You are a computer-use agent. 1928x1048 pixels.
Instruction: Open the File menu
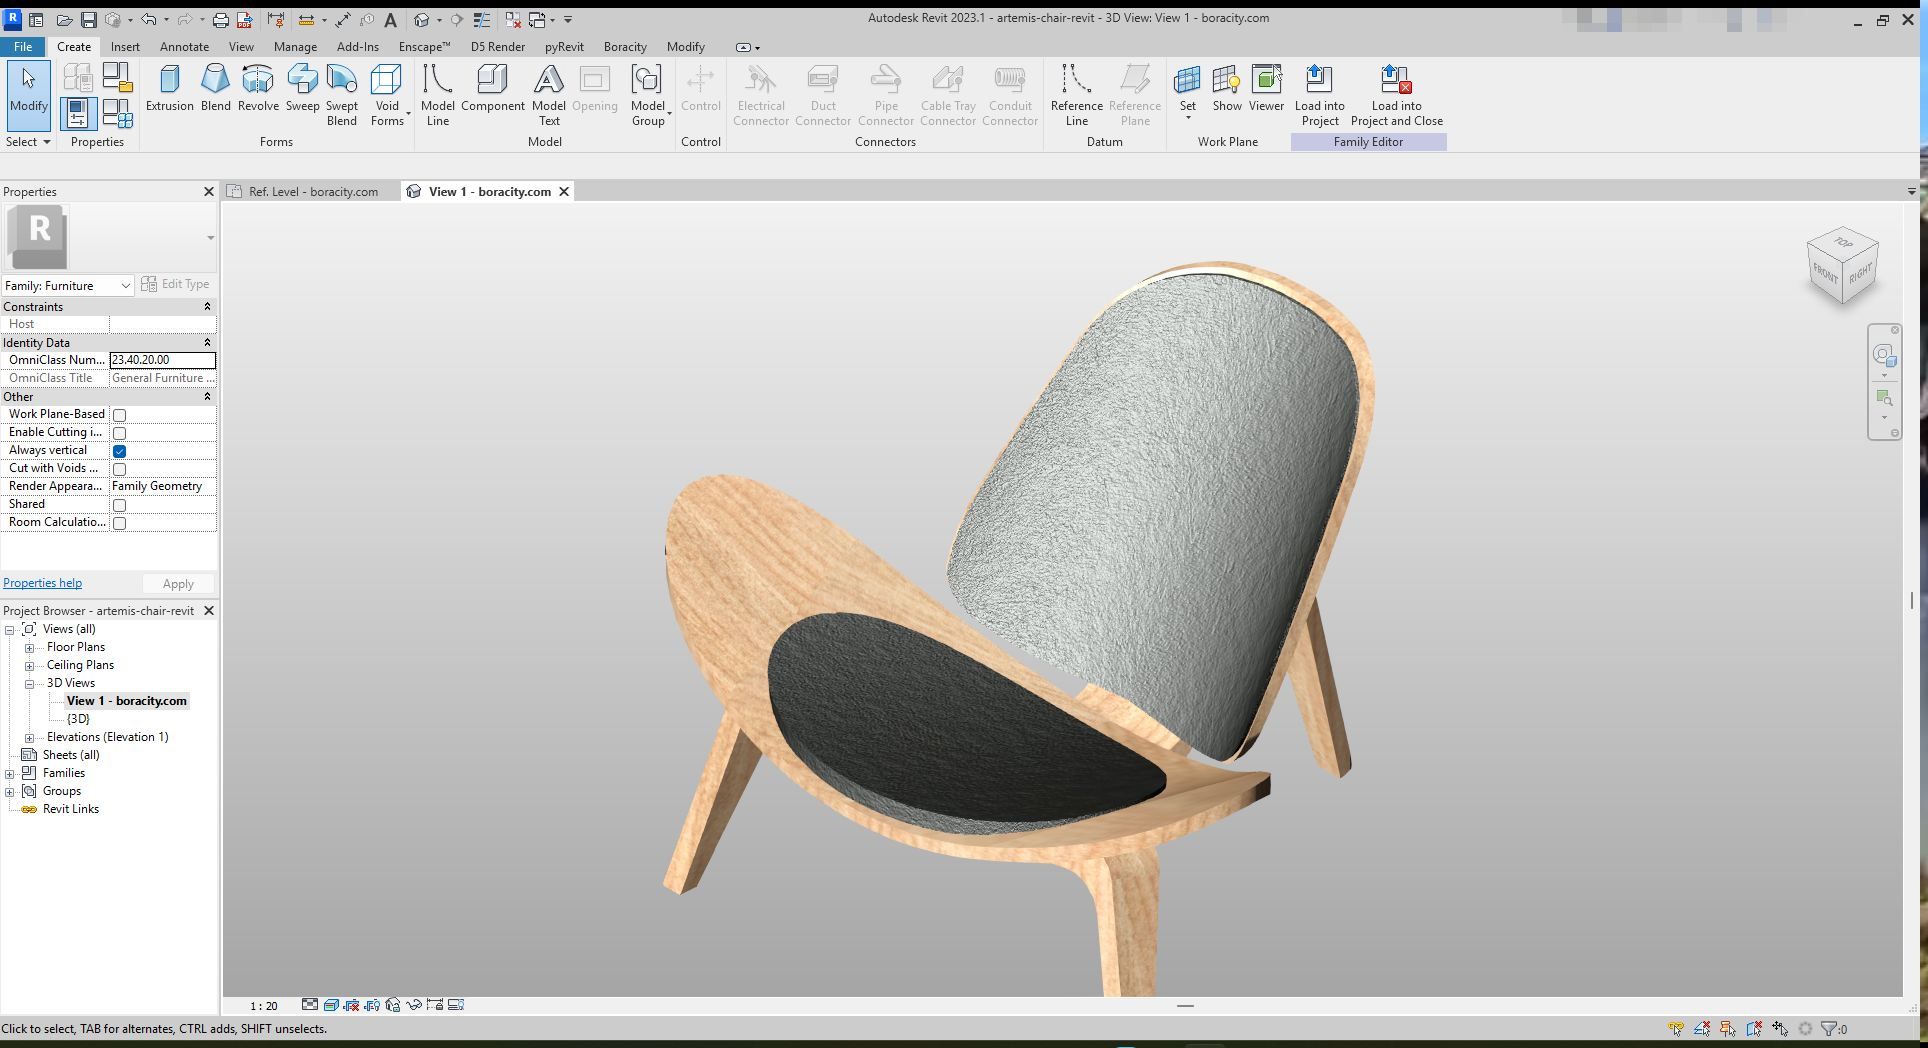click(x=23, y=47)
